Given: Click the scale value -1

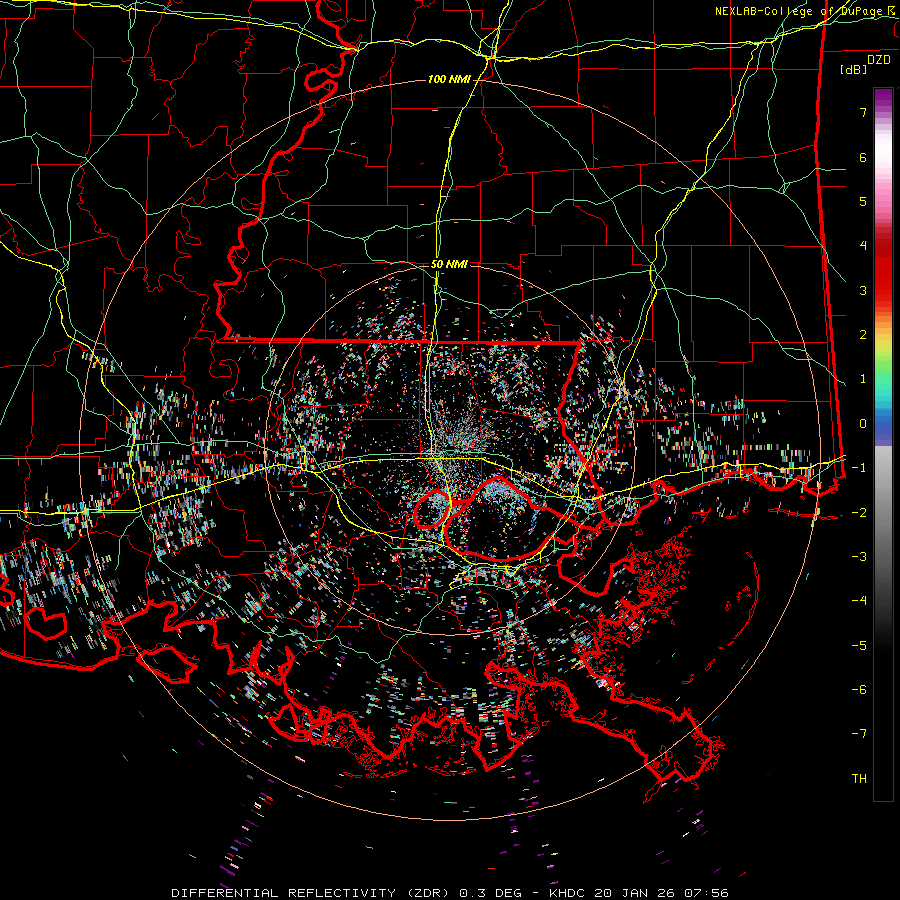Looking at the screenshot, I should [859, 468].
